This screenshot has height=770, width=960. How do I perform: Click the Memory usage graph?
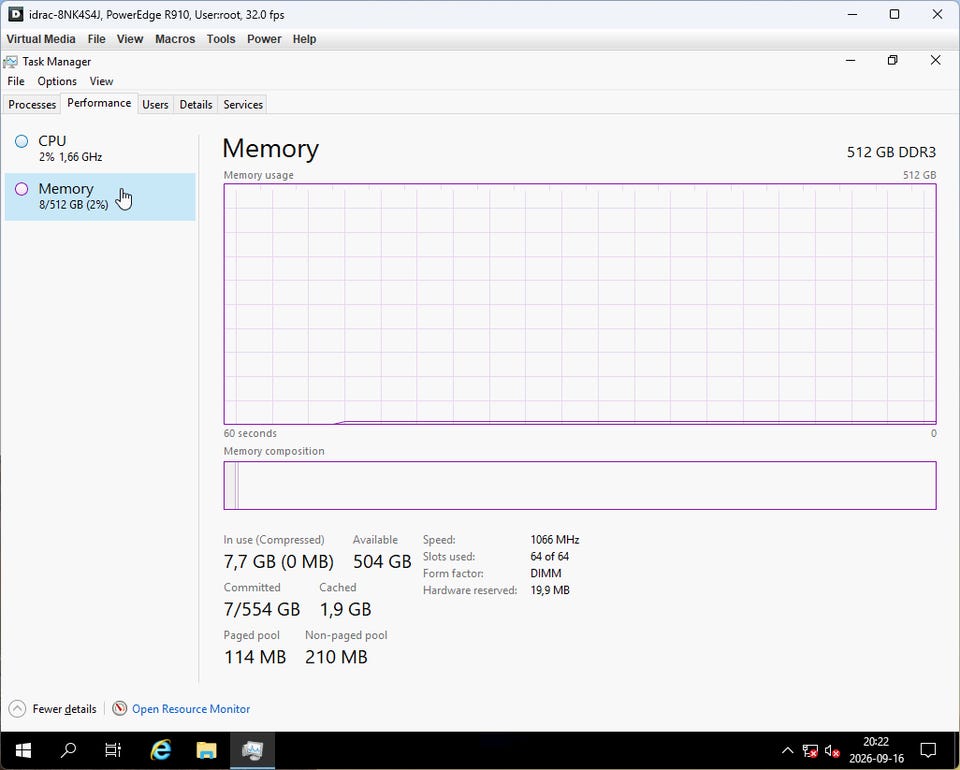580,304
